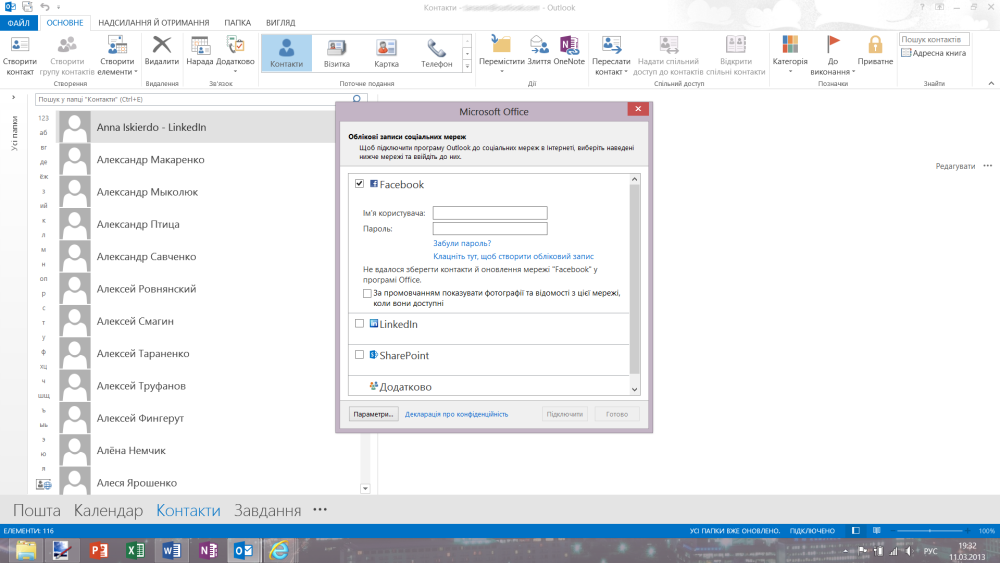This screenshot has width=1000, height=563.
Task: Click the create account link
Action: coord(513,256)
